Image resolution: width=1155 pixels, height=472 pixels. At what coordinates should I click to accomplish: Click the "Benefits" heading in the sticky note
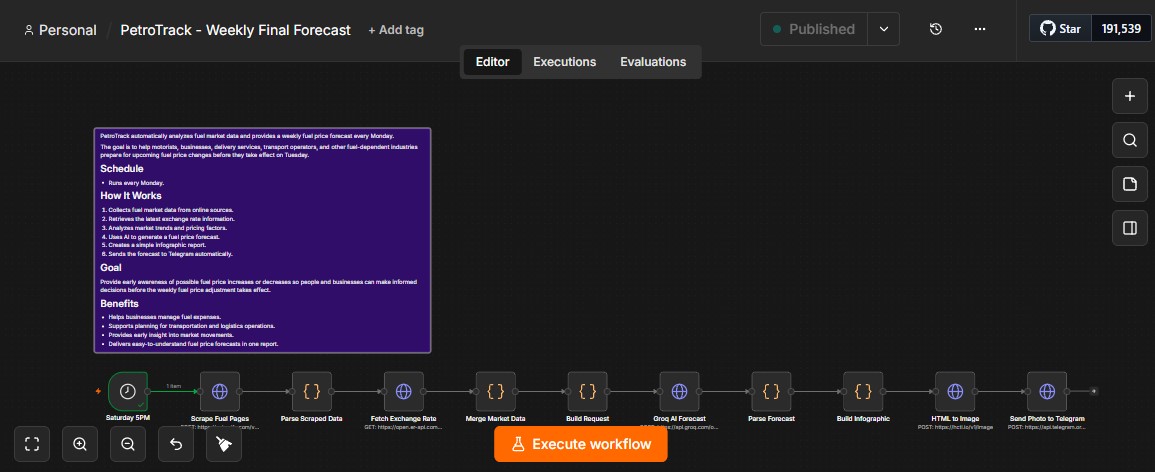119,303
